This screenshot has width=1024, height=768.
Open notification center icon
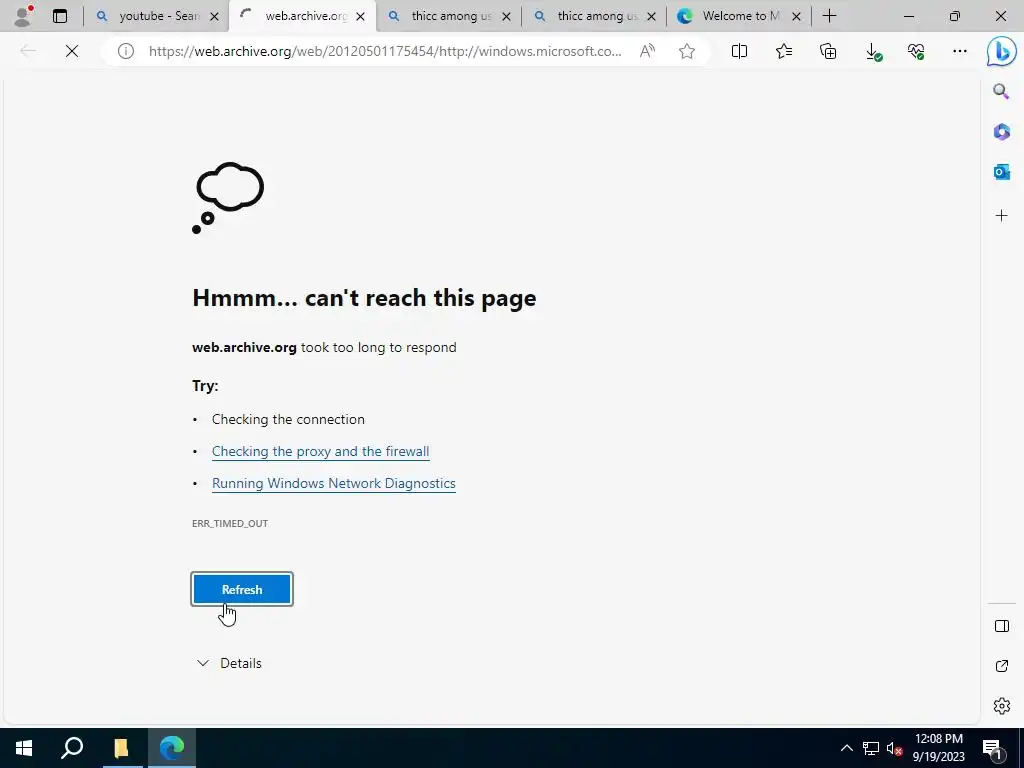[993, 748]
